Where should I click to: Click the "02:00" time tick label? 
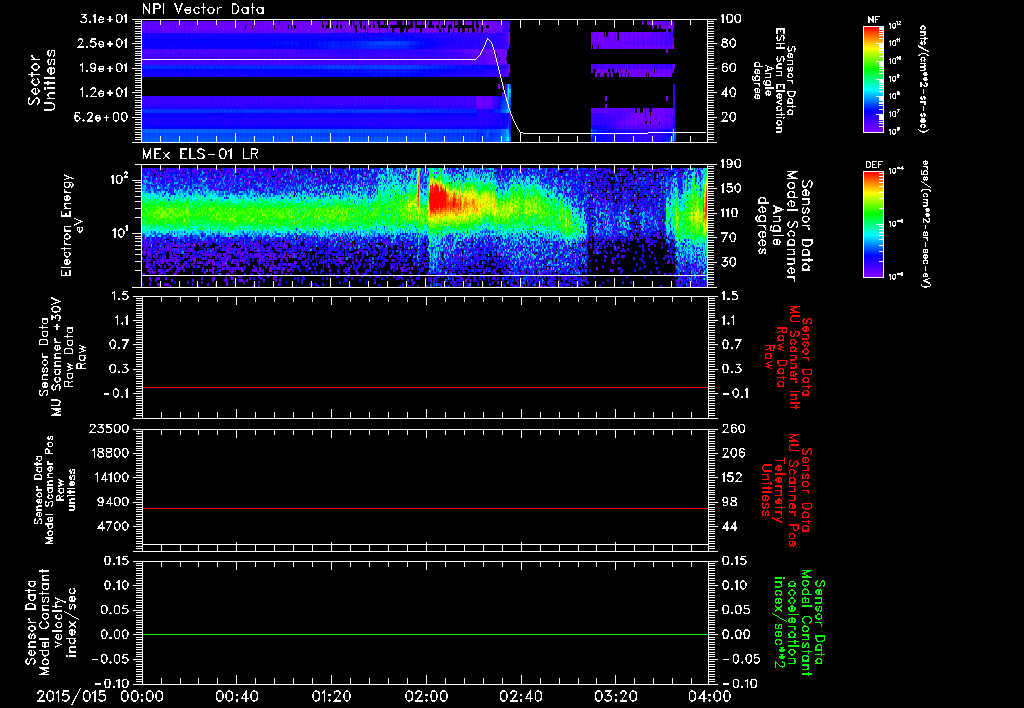tap(426, 696)
